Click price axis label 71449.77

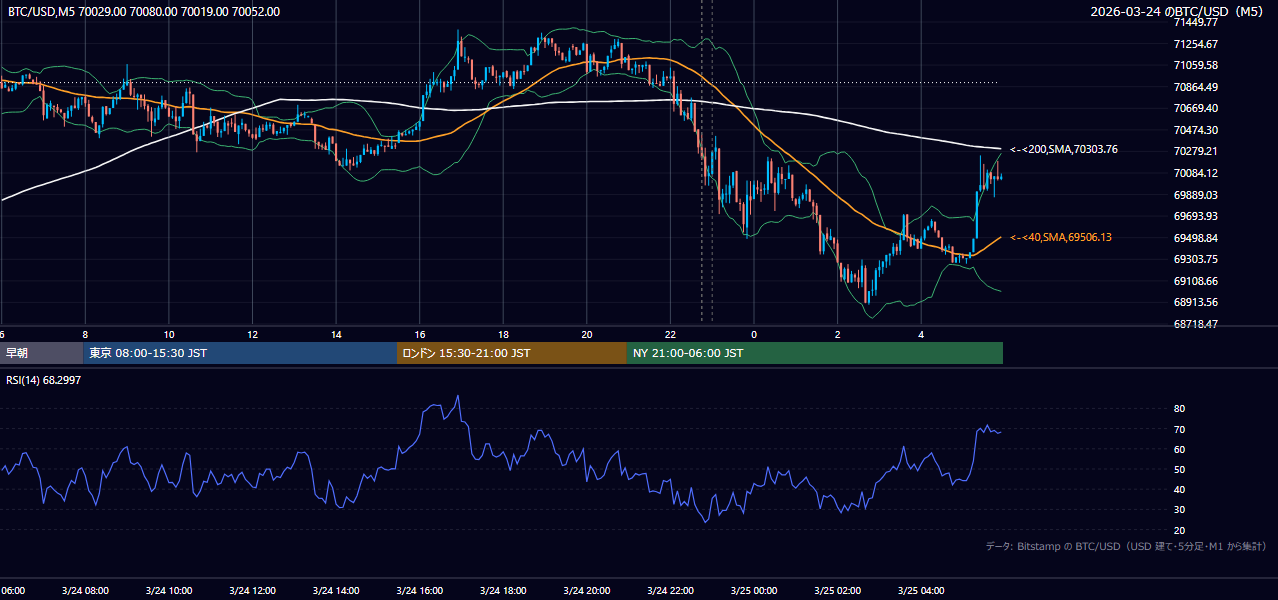tap(1195, 22)
